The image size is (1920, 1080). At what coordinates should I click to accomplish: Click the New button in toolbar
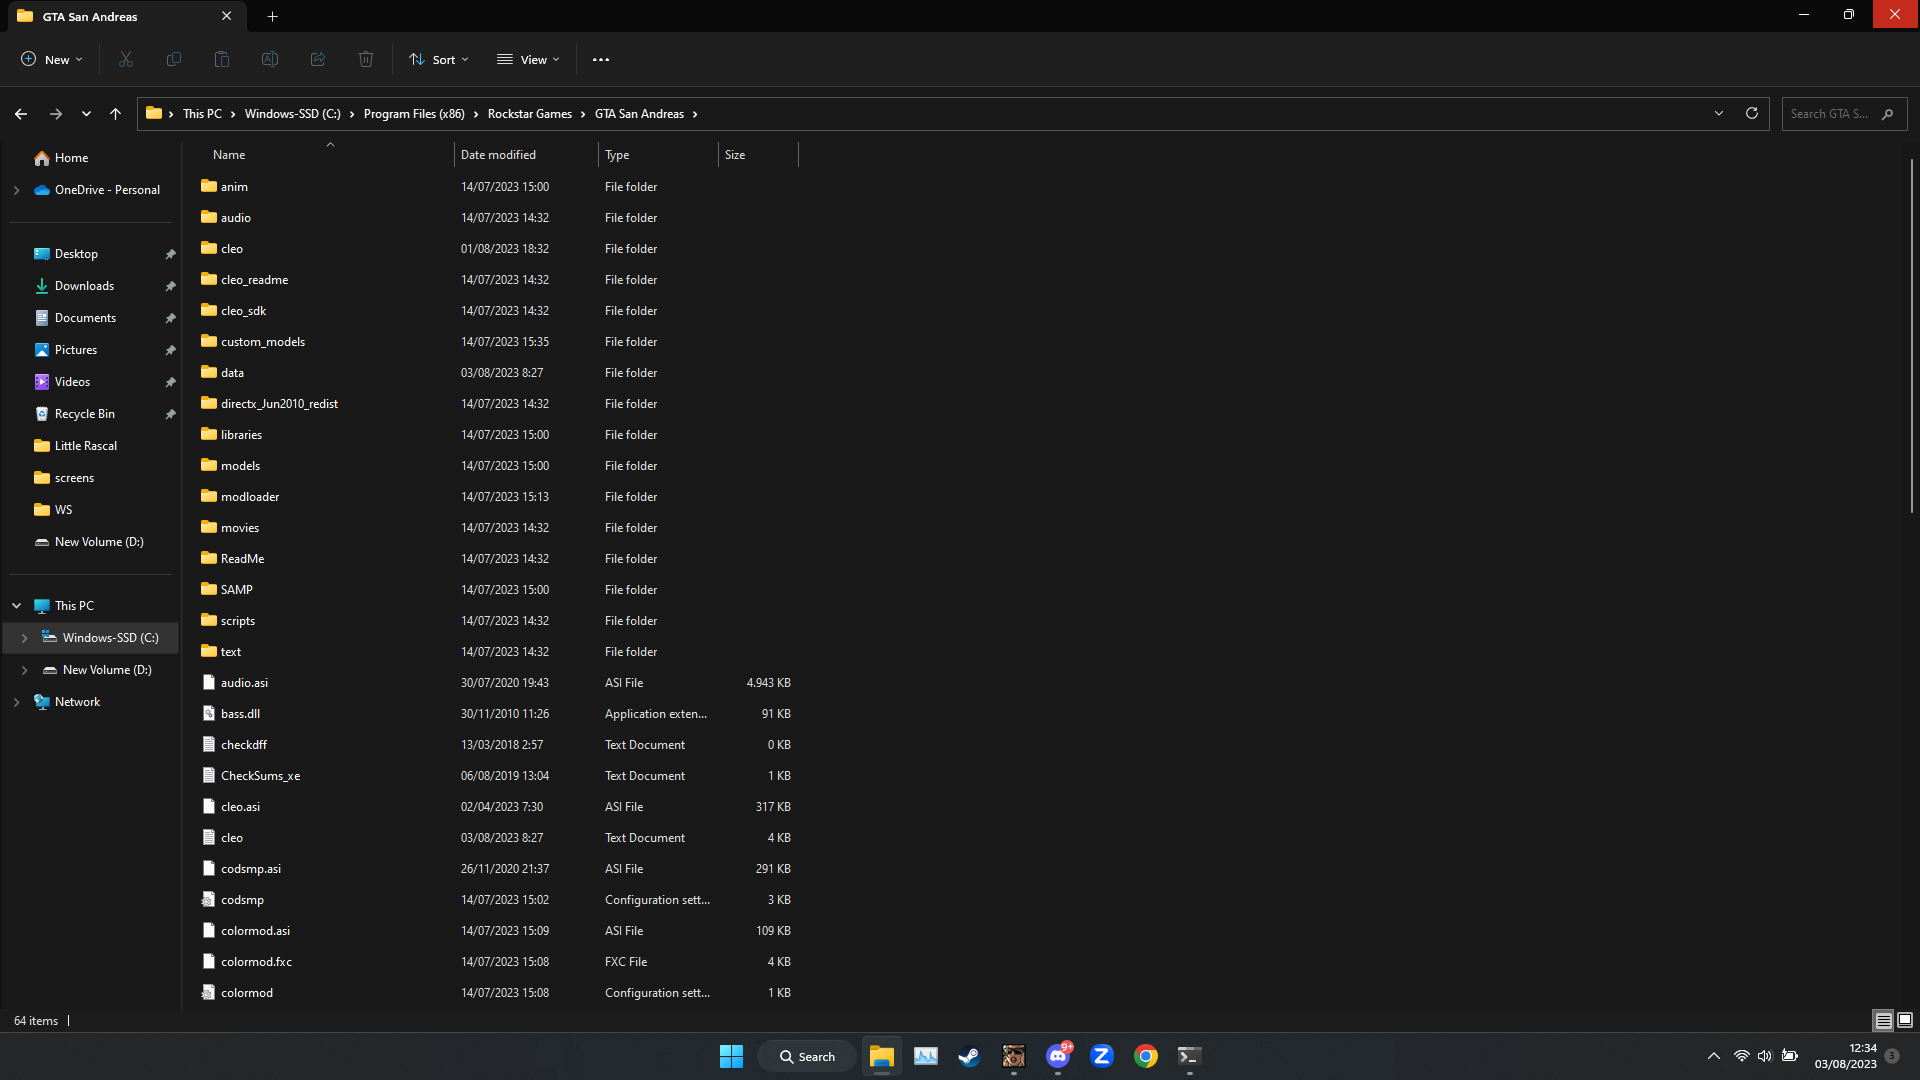pyautogui.click(x=52, y=60)
